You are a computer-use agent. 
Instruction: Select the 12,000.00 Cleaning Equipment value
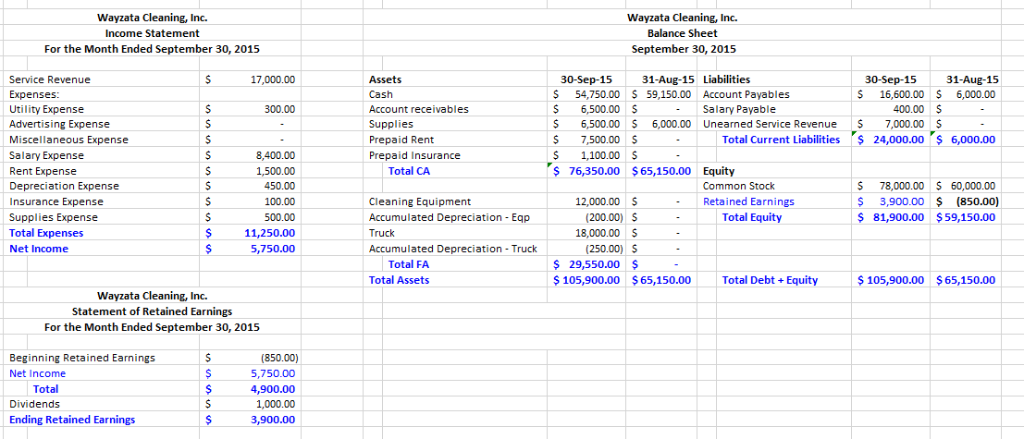coord(597,202)
